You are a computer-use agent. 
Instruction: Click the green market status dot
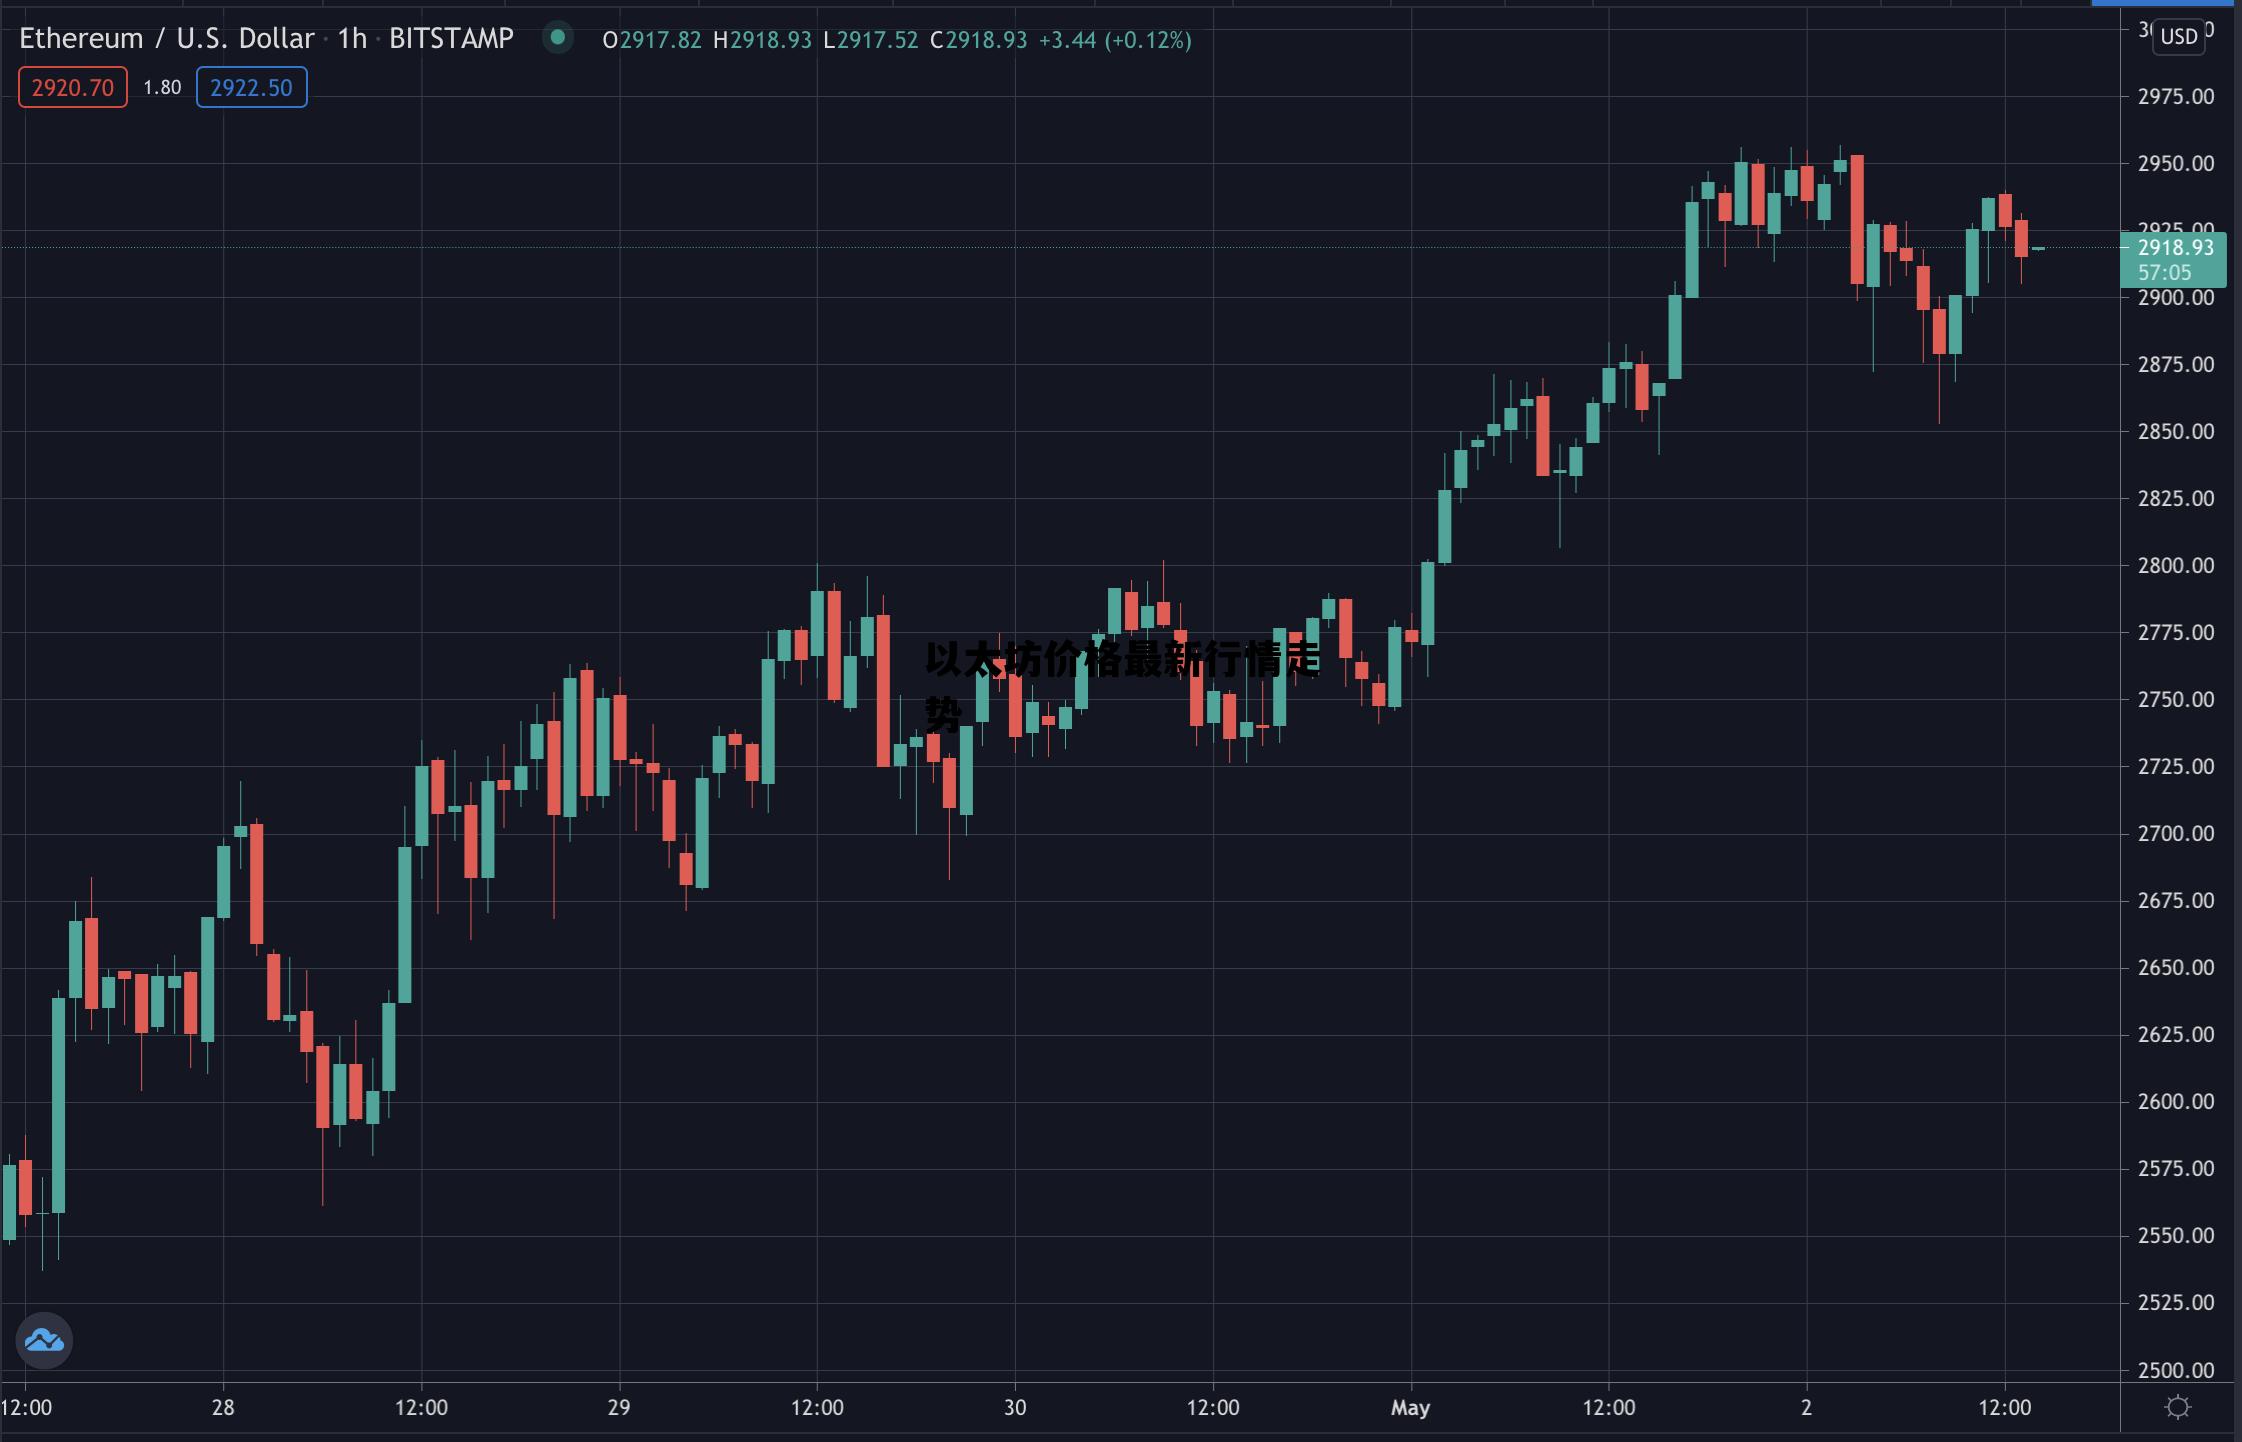tap(557, 38)
